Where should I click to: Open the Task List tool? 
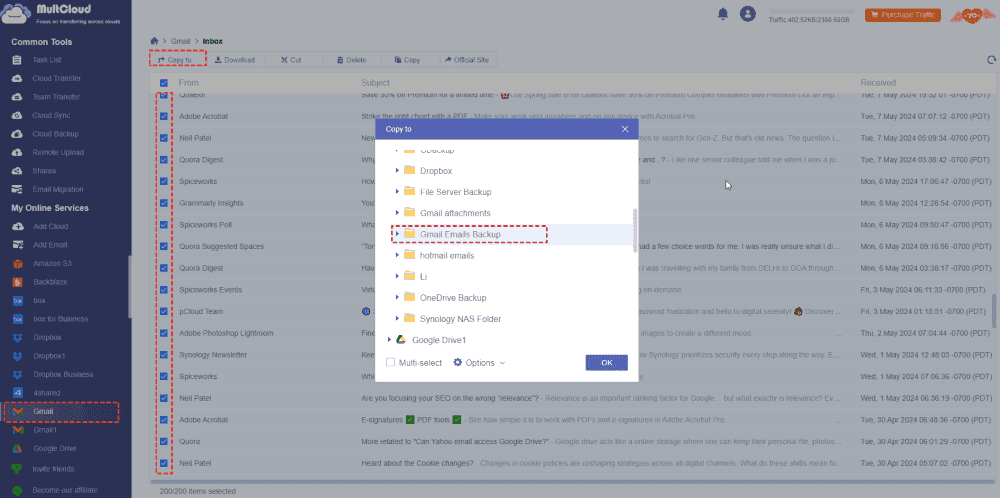point(47,60)
